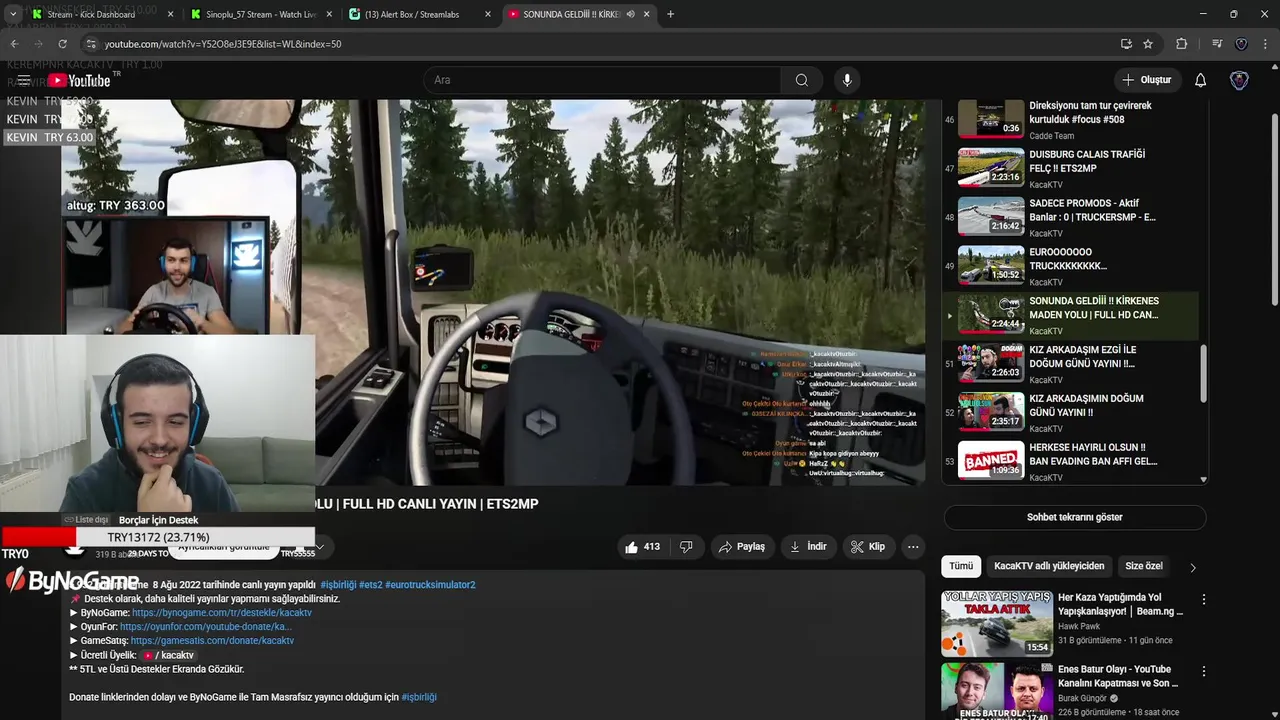Image resolution: width=1280 pixels, height=720 pixels.
Task: Click the İndir download button
Action: [808, 547]
